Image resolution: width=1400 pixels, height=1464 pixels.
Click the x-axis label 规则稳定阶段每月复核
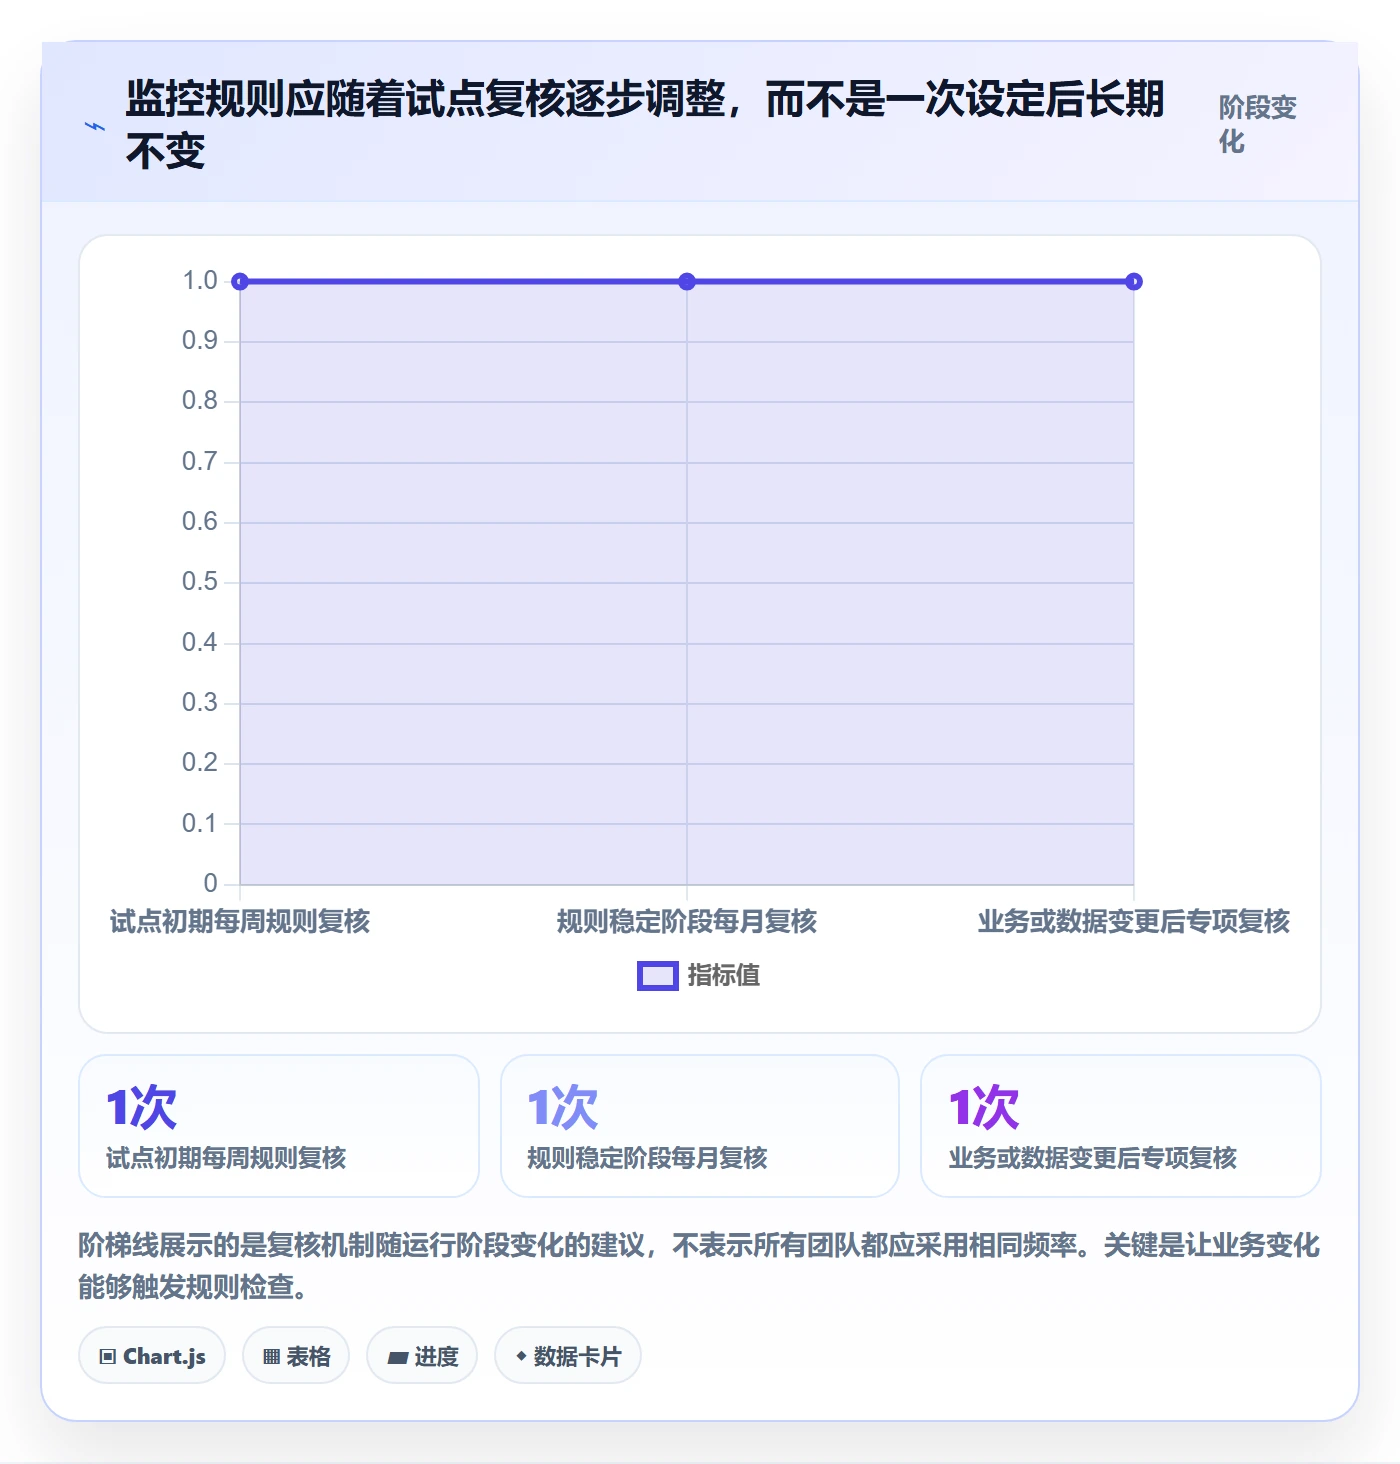point(687,921)
